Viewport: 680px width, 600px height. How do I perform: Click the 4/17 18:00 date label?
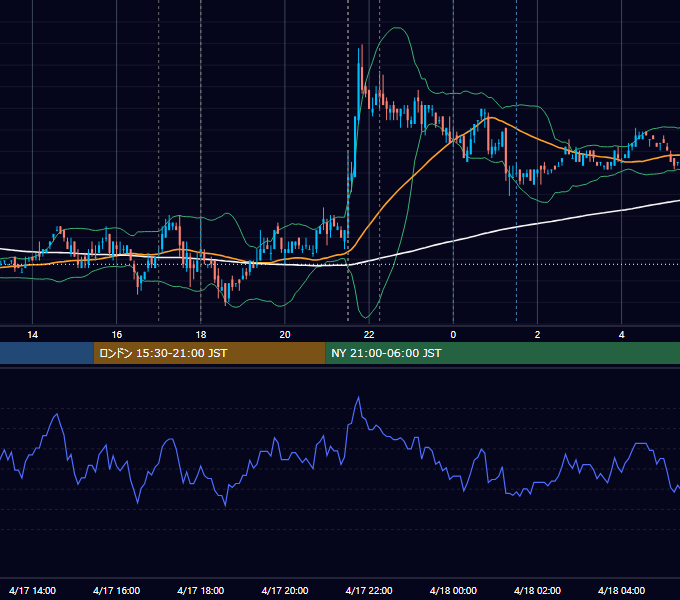pos(201,590)
